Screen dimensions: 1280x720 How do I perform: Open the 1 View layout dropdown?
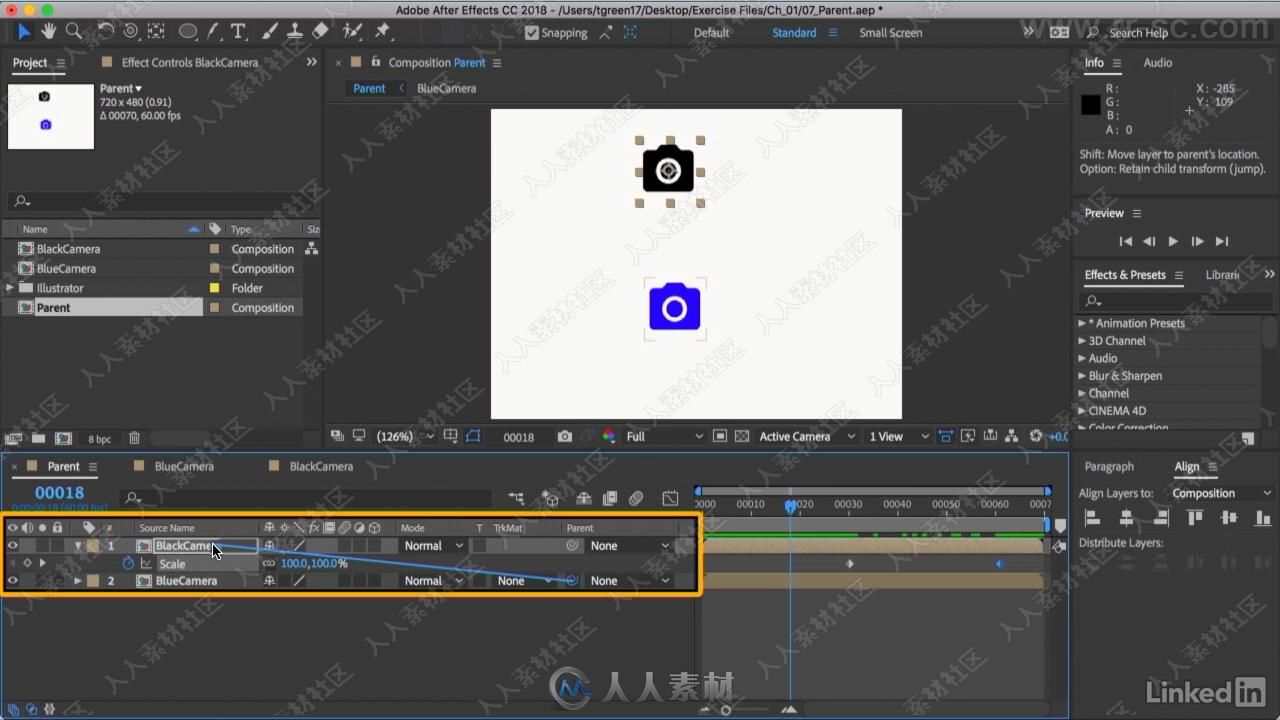pyautogui.click(x=898, y=436)
